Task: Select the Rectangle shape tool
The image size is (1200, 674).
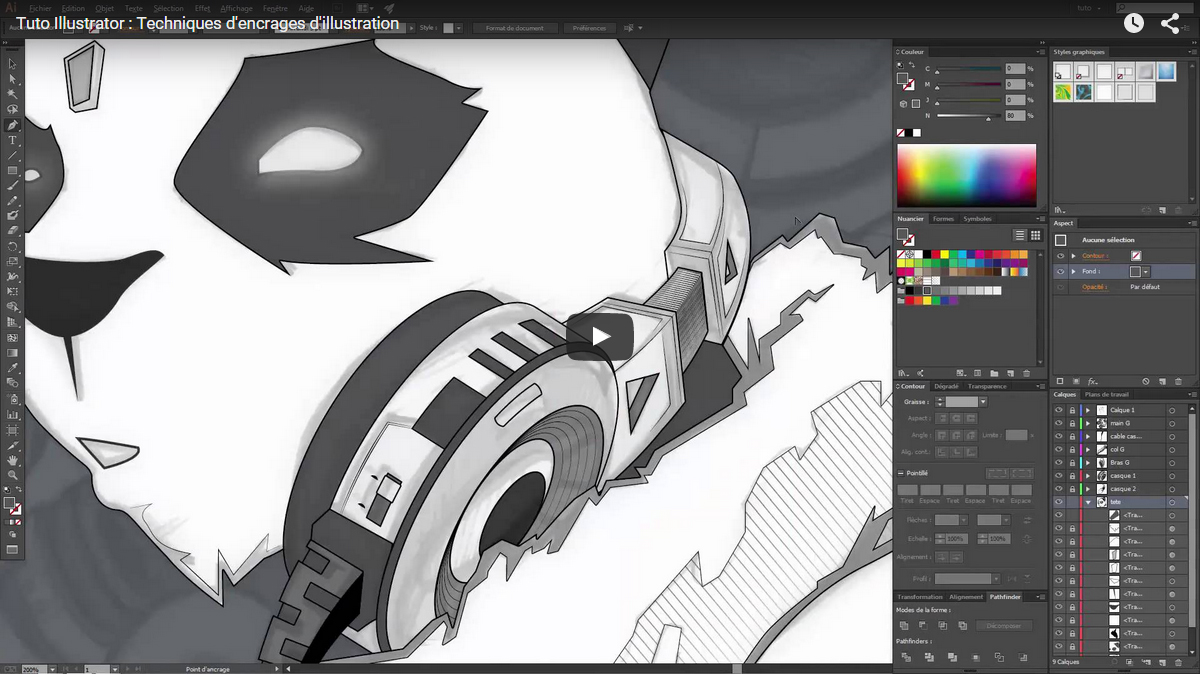Action: 12,170
